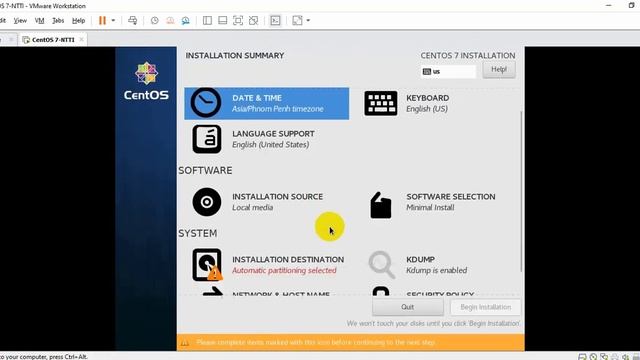Click the "English (United States)" text
The image size is (640, 360).
tap(271, 144)
